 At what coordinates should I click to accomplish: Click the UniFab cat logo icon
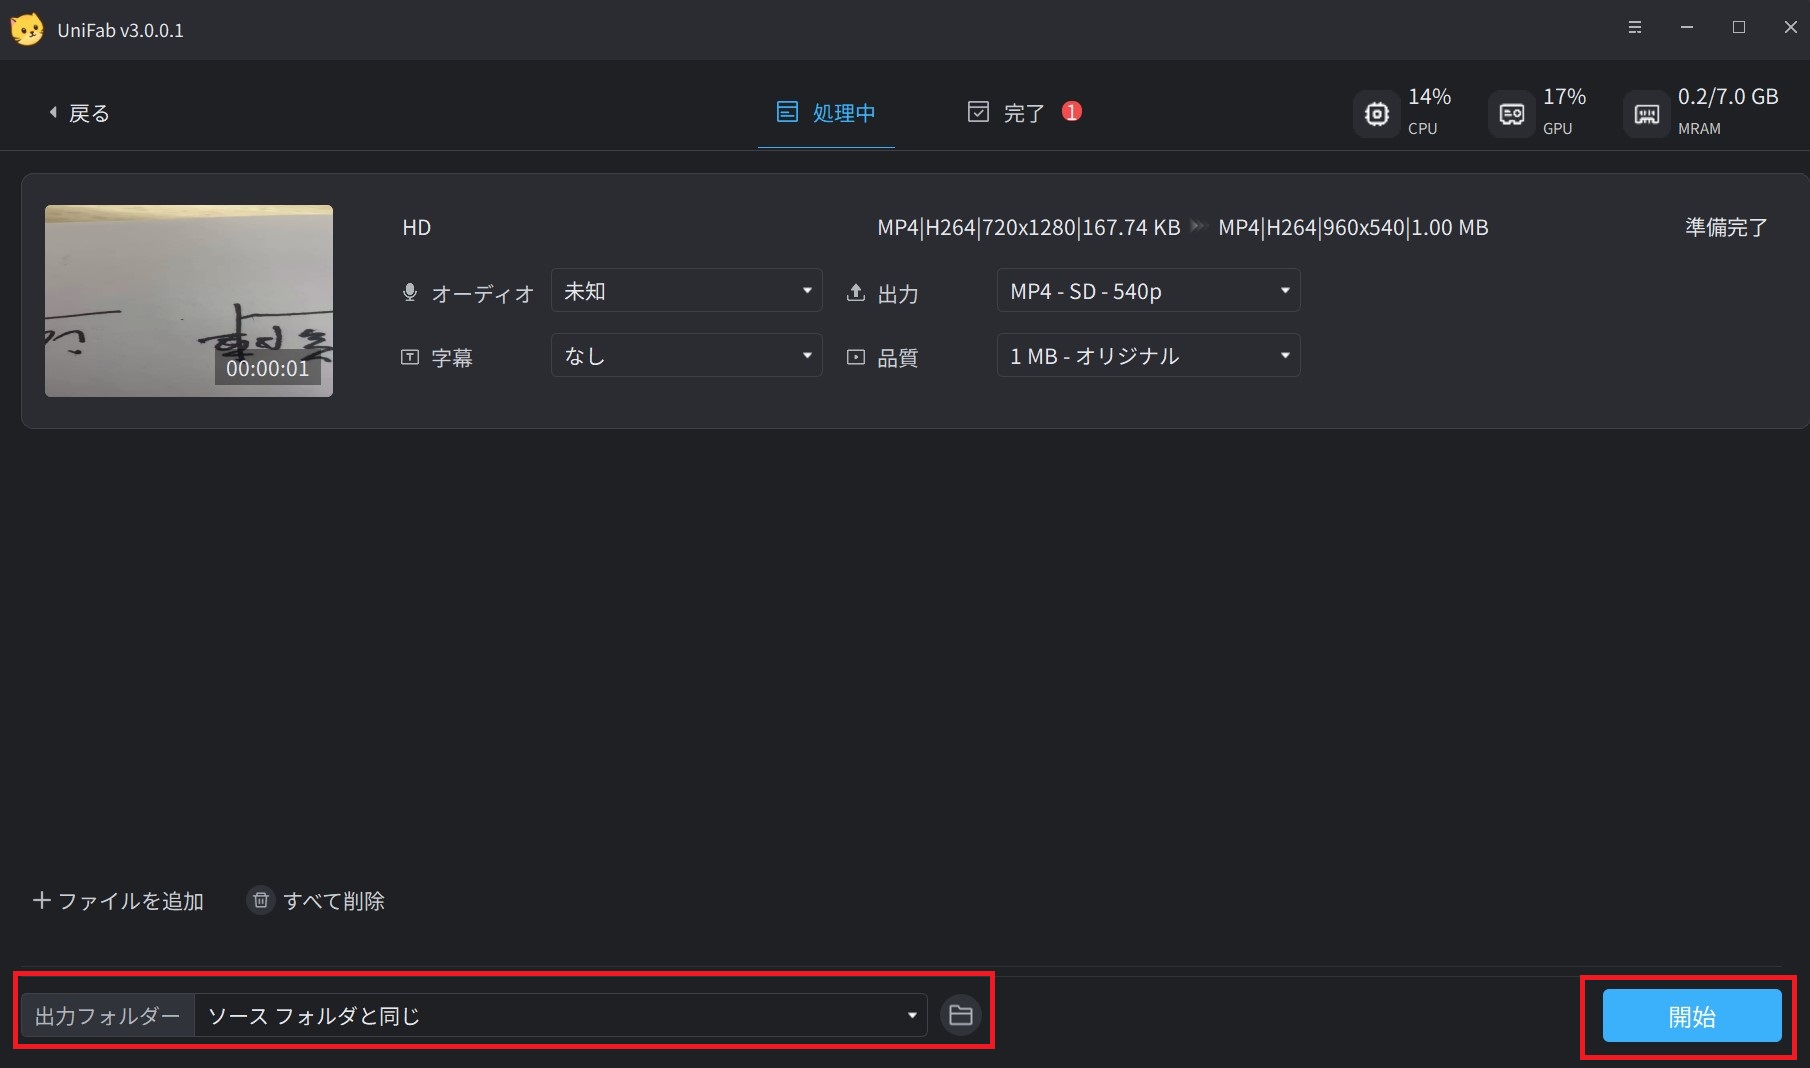click(x=27, y=29)
